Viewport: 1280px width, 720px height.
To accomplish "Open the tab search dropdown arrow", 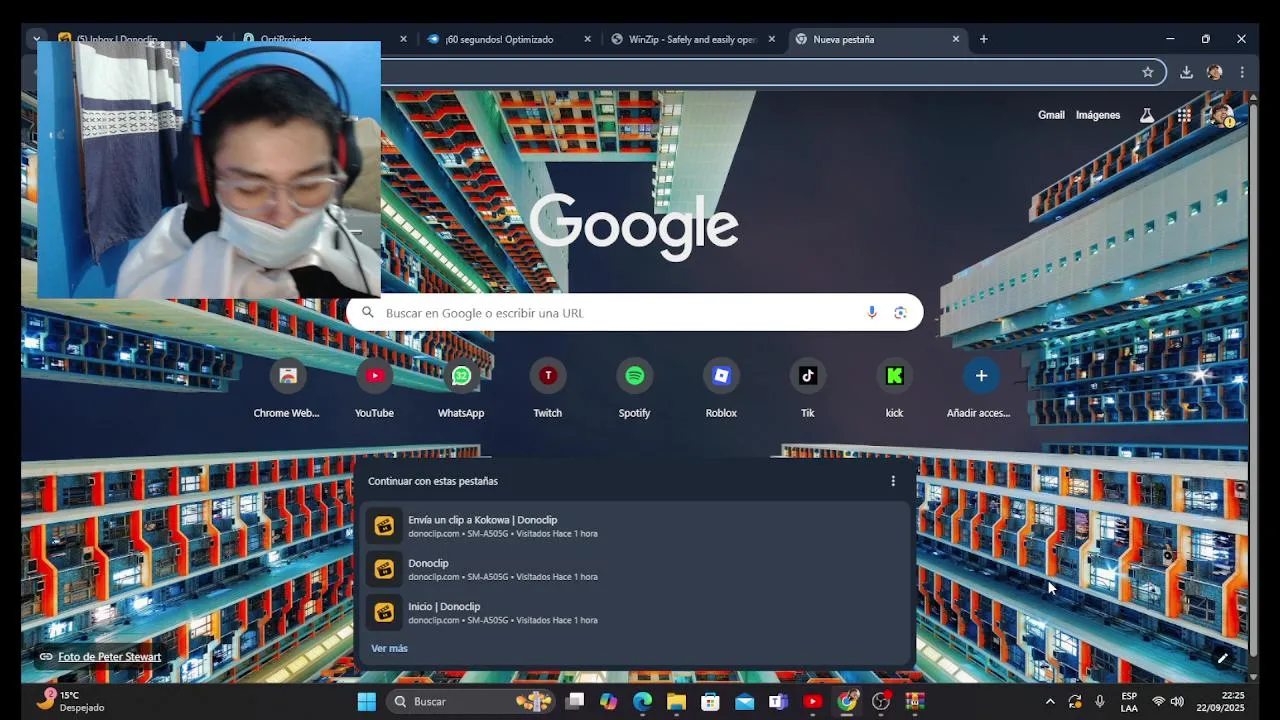I will coord(37,39).
